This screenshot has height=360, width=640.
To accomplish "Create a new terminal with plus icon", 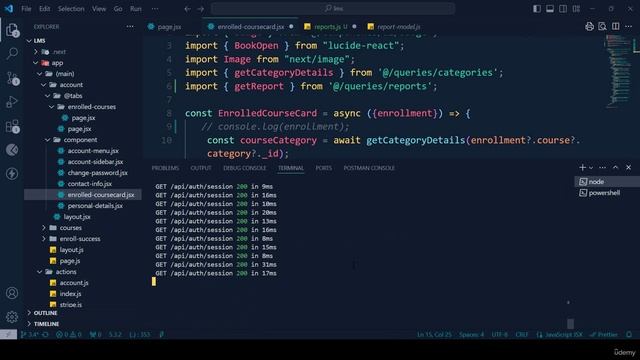I will (x=582, y=168).
